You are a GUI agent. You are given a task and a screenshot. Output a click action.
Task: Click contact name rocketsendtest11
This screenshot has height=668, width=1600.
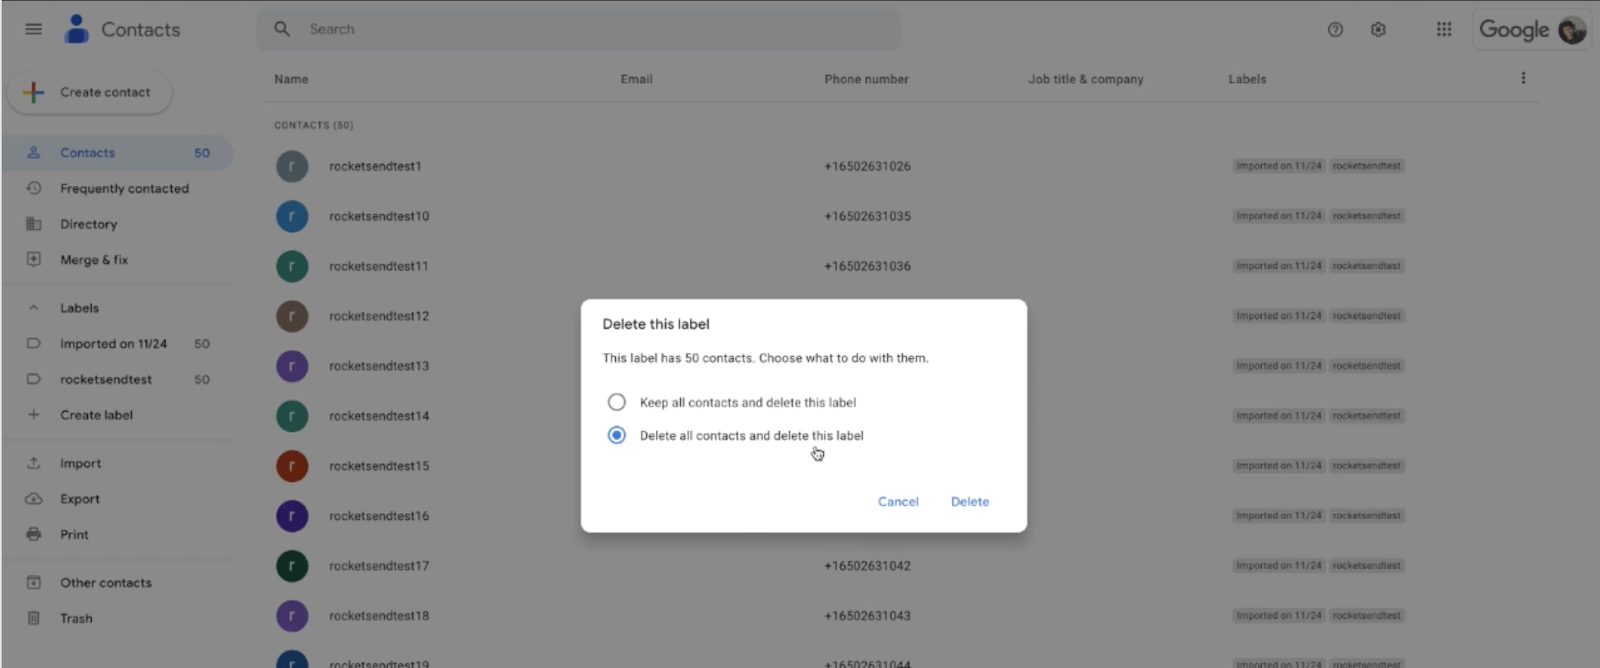(x=379, y=266)
